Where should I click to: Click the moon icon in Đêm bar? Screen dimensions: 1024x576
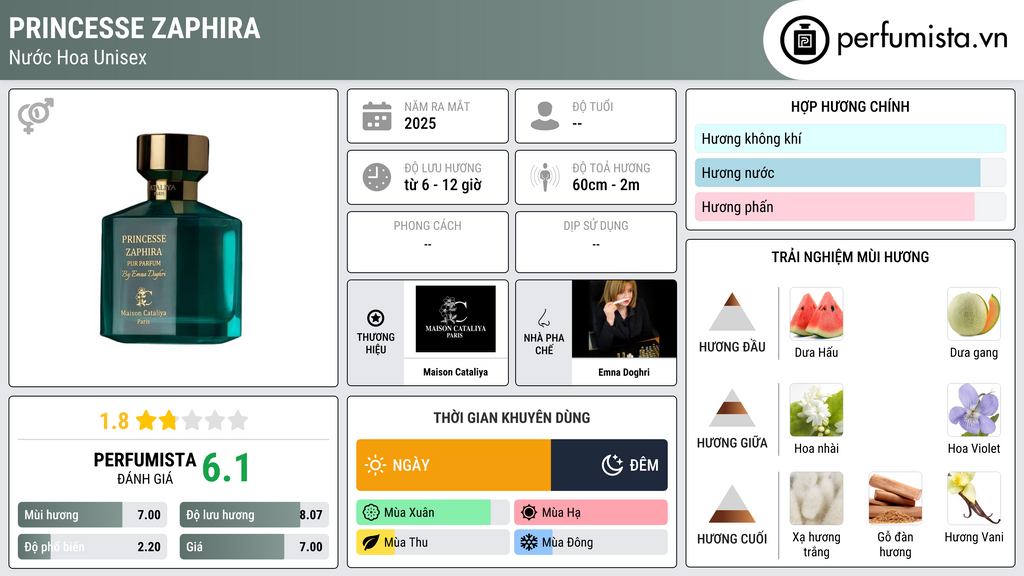[612, 465]
